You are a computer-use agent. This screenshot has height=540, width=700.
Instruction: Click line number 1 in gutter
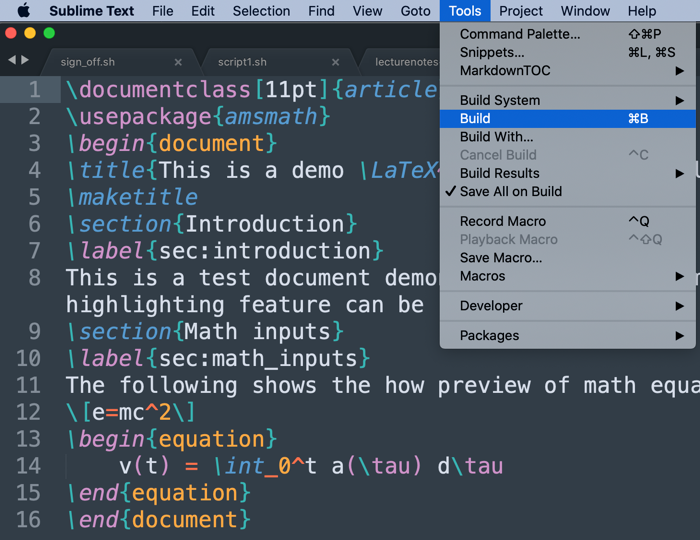click(35, 90)
